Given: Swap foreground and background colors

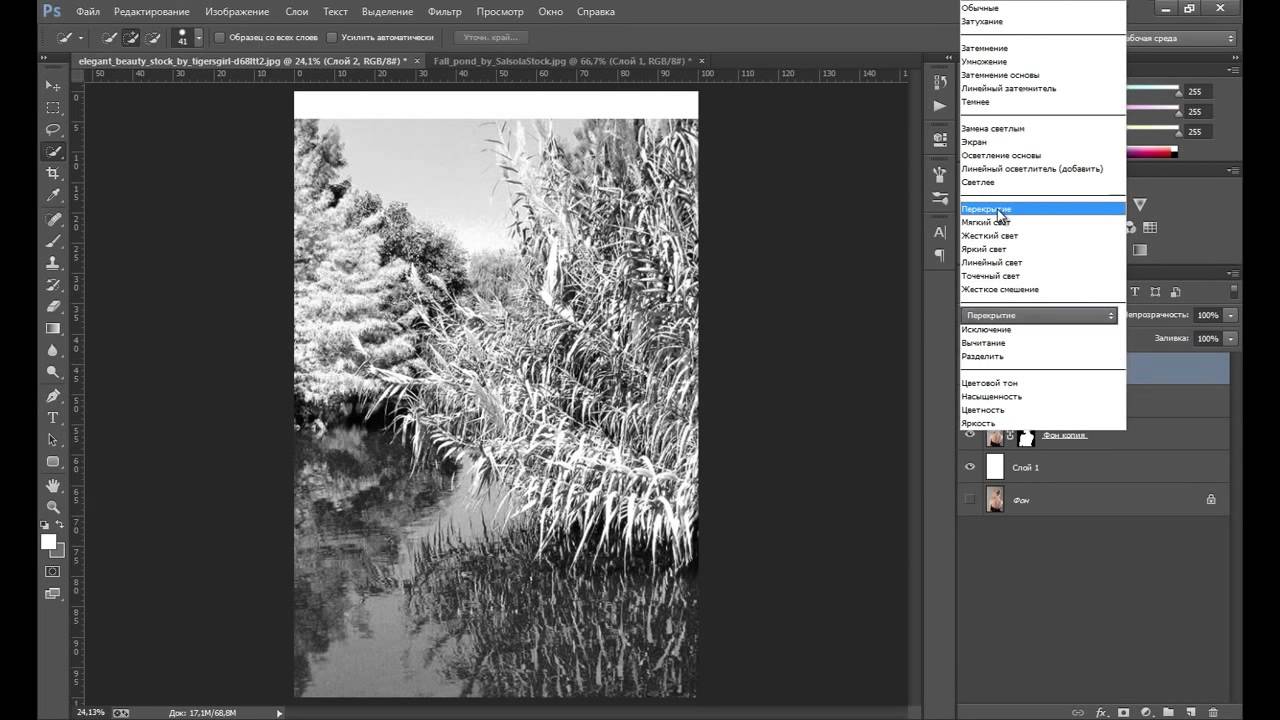Looking at the screenshot, I should [60, 525].
